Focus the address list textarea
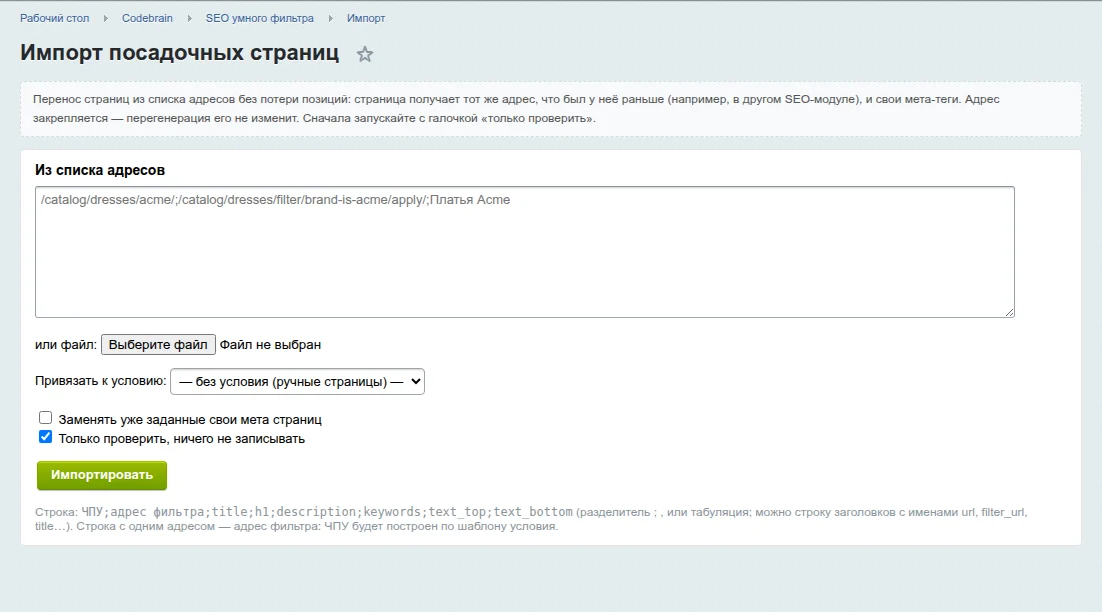 click(524, 252)
